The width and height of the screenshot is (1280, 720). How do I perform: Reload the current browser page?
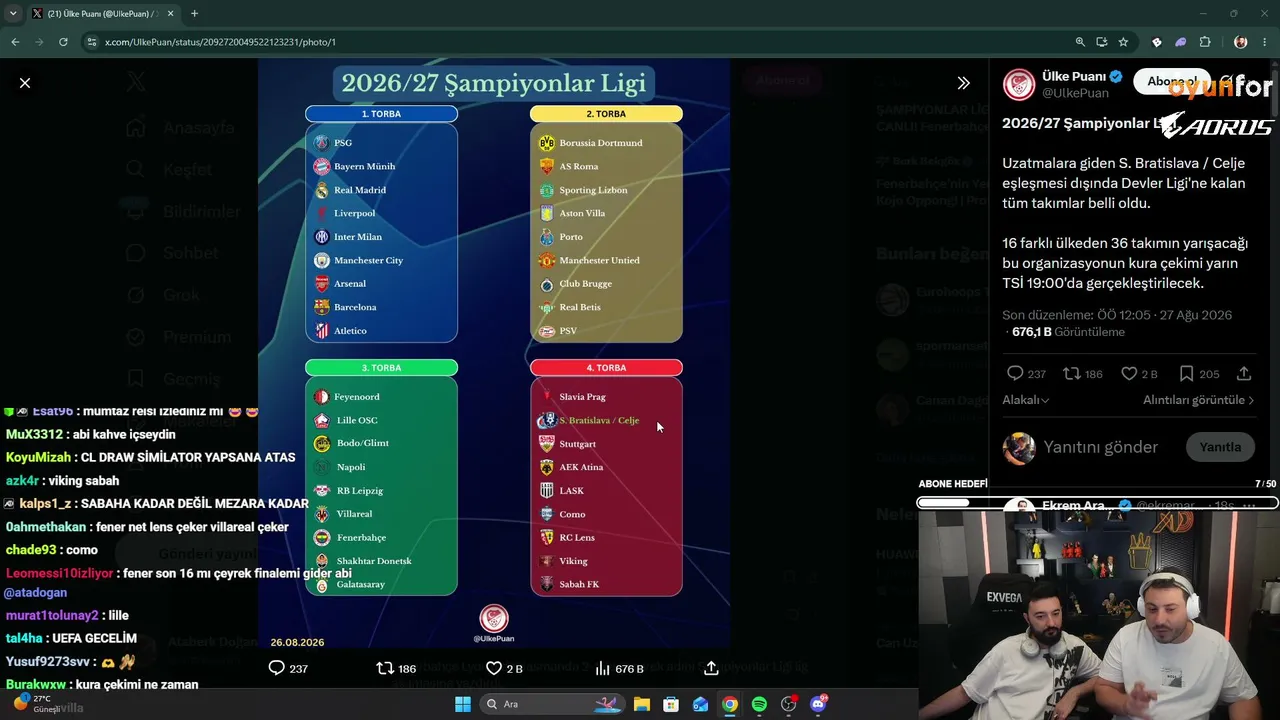click(x=63, y=42)
